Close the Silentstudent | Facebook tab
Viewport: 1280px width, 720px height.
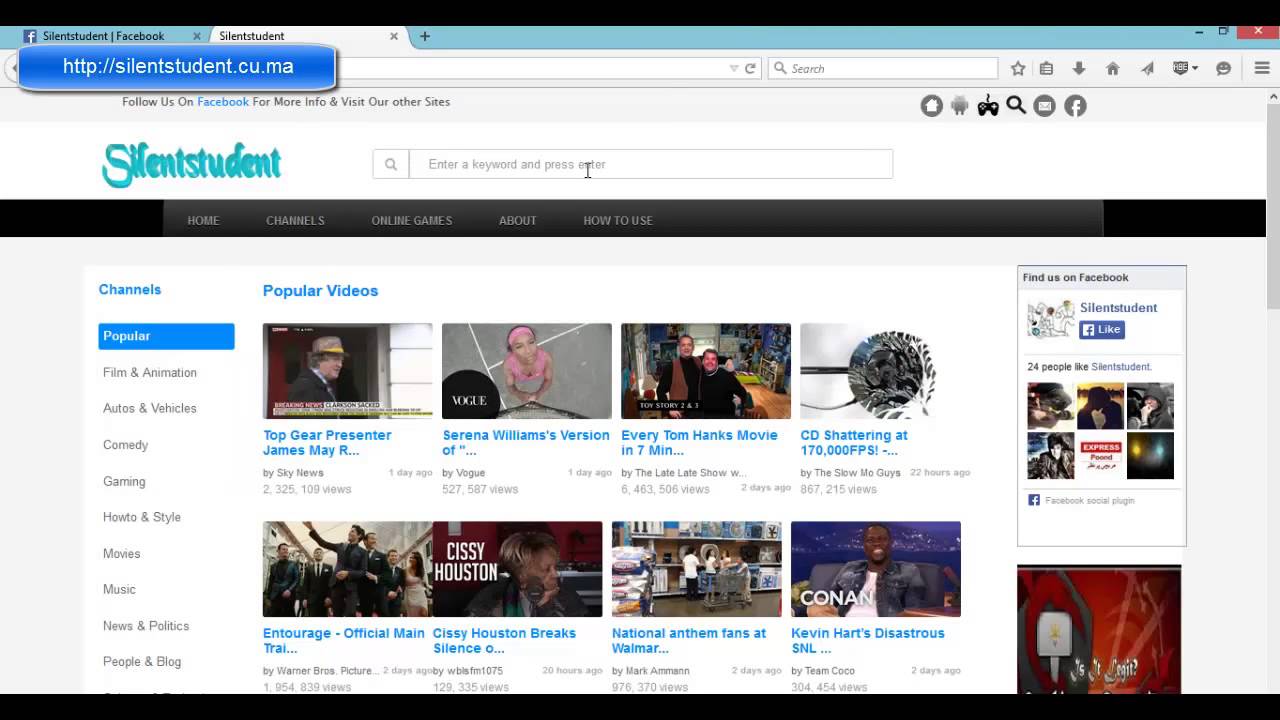click(x=196, y=36)
